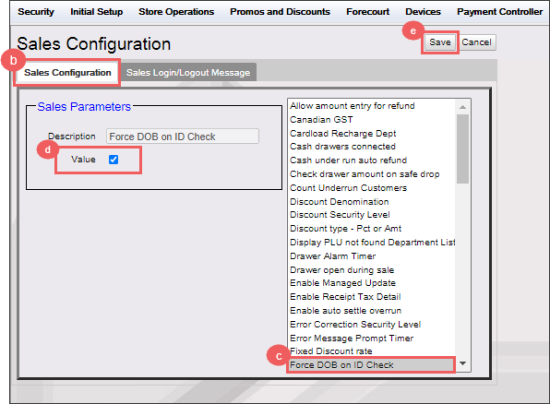This screenshot has height=404, width=550.
Task: Click the Description input field
Action: [182, 136]
